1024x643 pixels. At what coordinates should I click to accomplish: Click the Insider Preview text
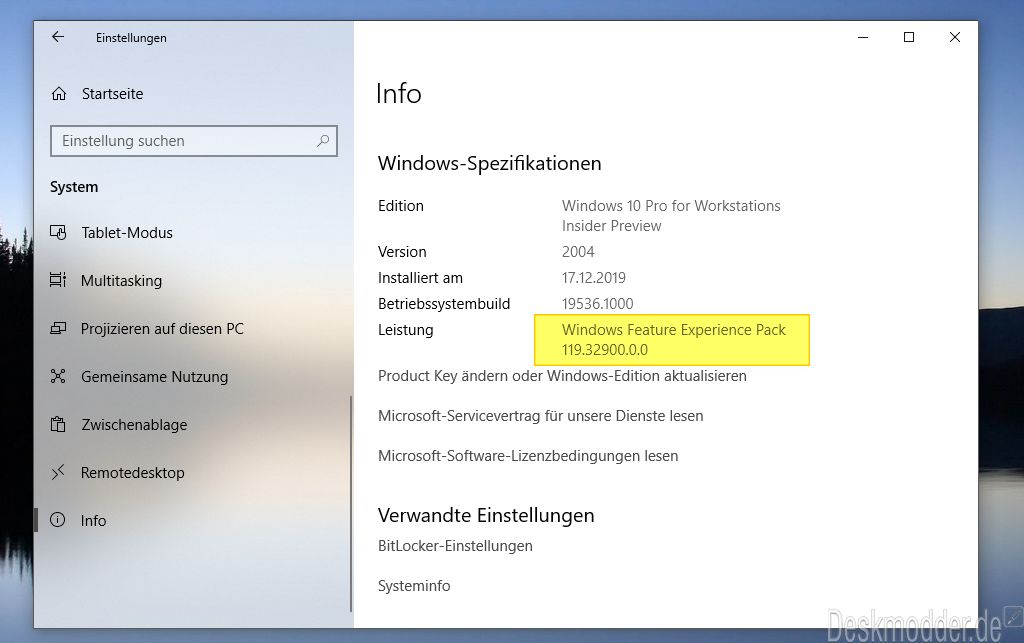(611, 225)
